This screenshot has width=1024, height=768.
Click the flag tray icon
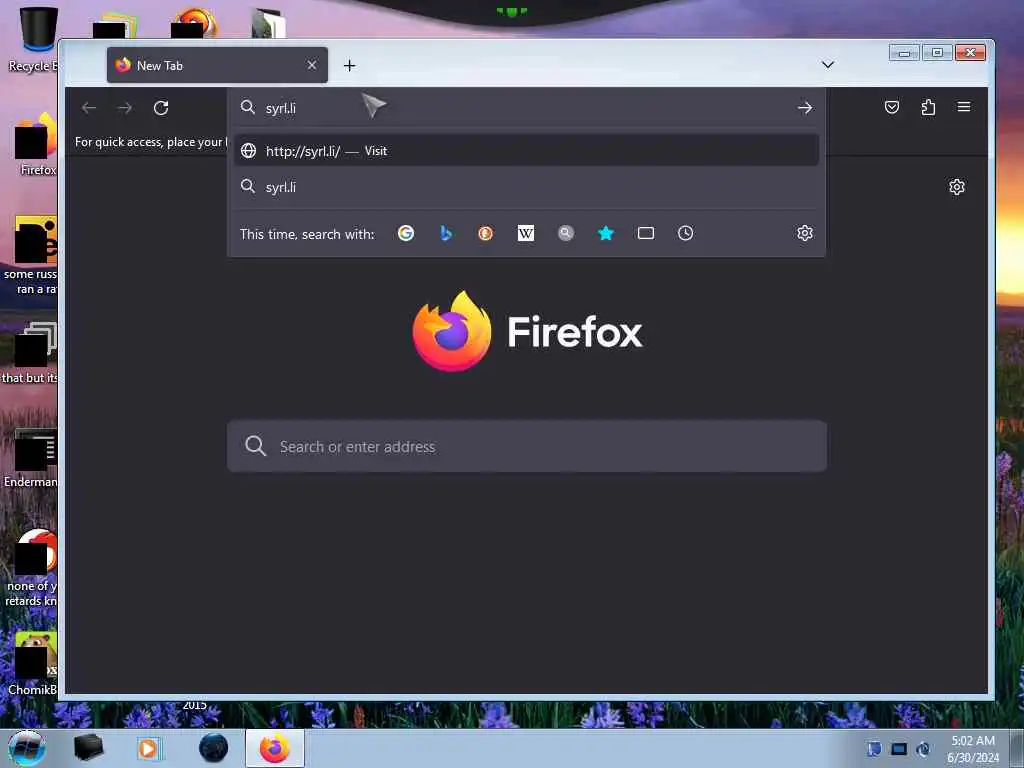(874, 749)
